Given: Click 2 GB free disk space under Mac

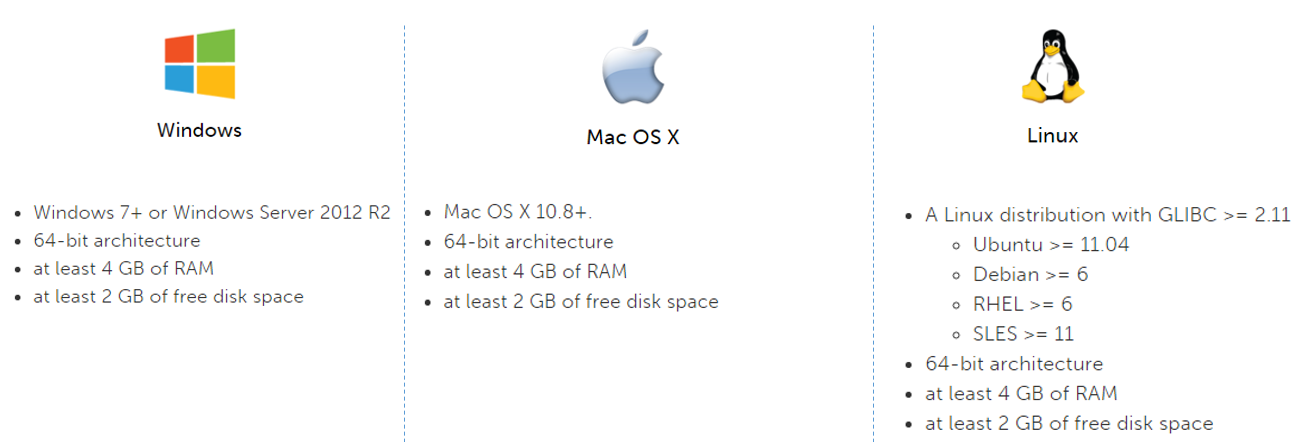Looking at the screenshot, I should click(581, 302).
